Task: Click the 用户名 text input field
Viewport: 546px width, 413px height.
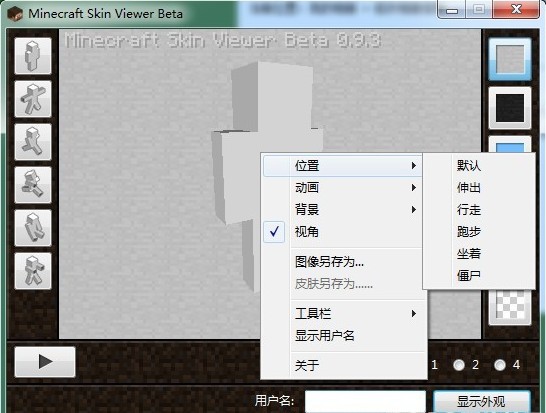Action: click(365, 402)
